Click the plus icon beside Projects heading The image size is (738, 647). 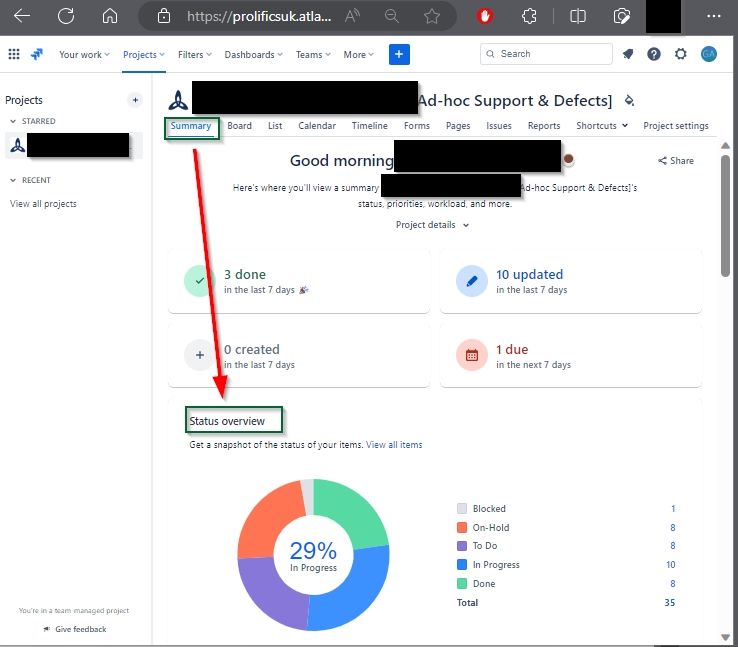click(x=135, y=100)
